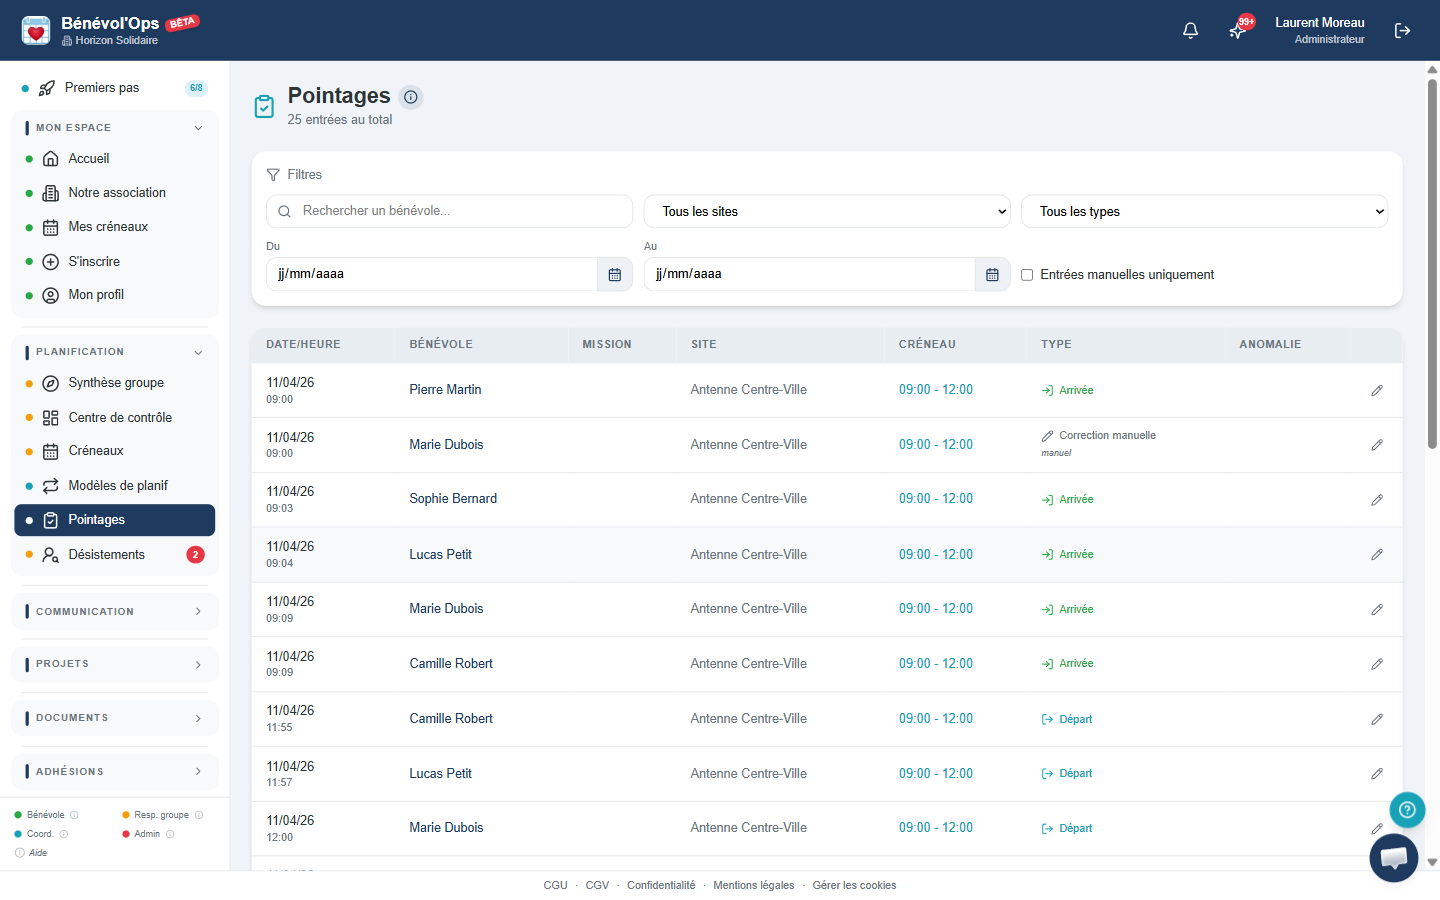Open Désistements page
This screenshot has height=900, width=1440.
pyautogui.click(x=115, y=555)
